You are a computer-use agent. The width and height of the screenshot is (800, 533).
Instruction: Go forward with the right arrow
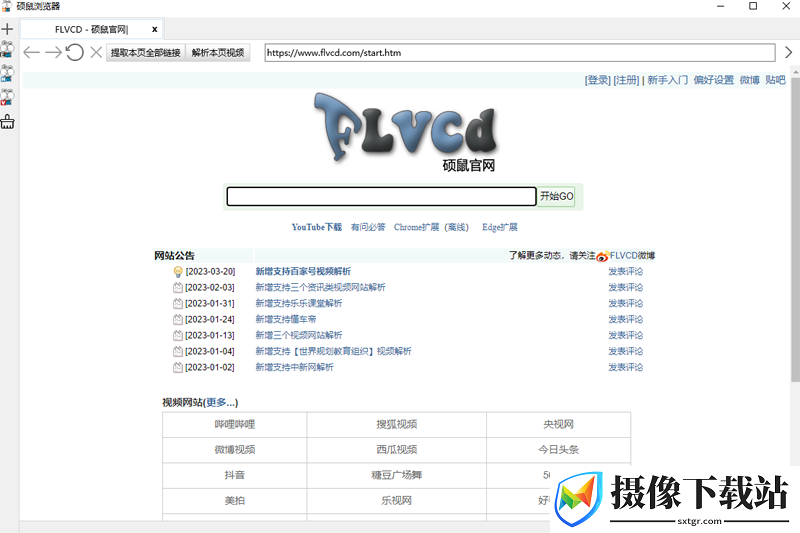(x=53, y=52)
